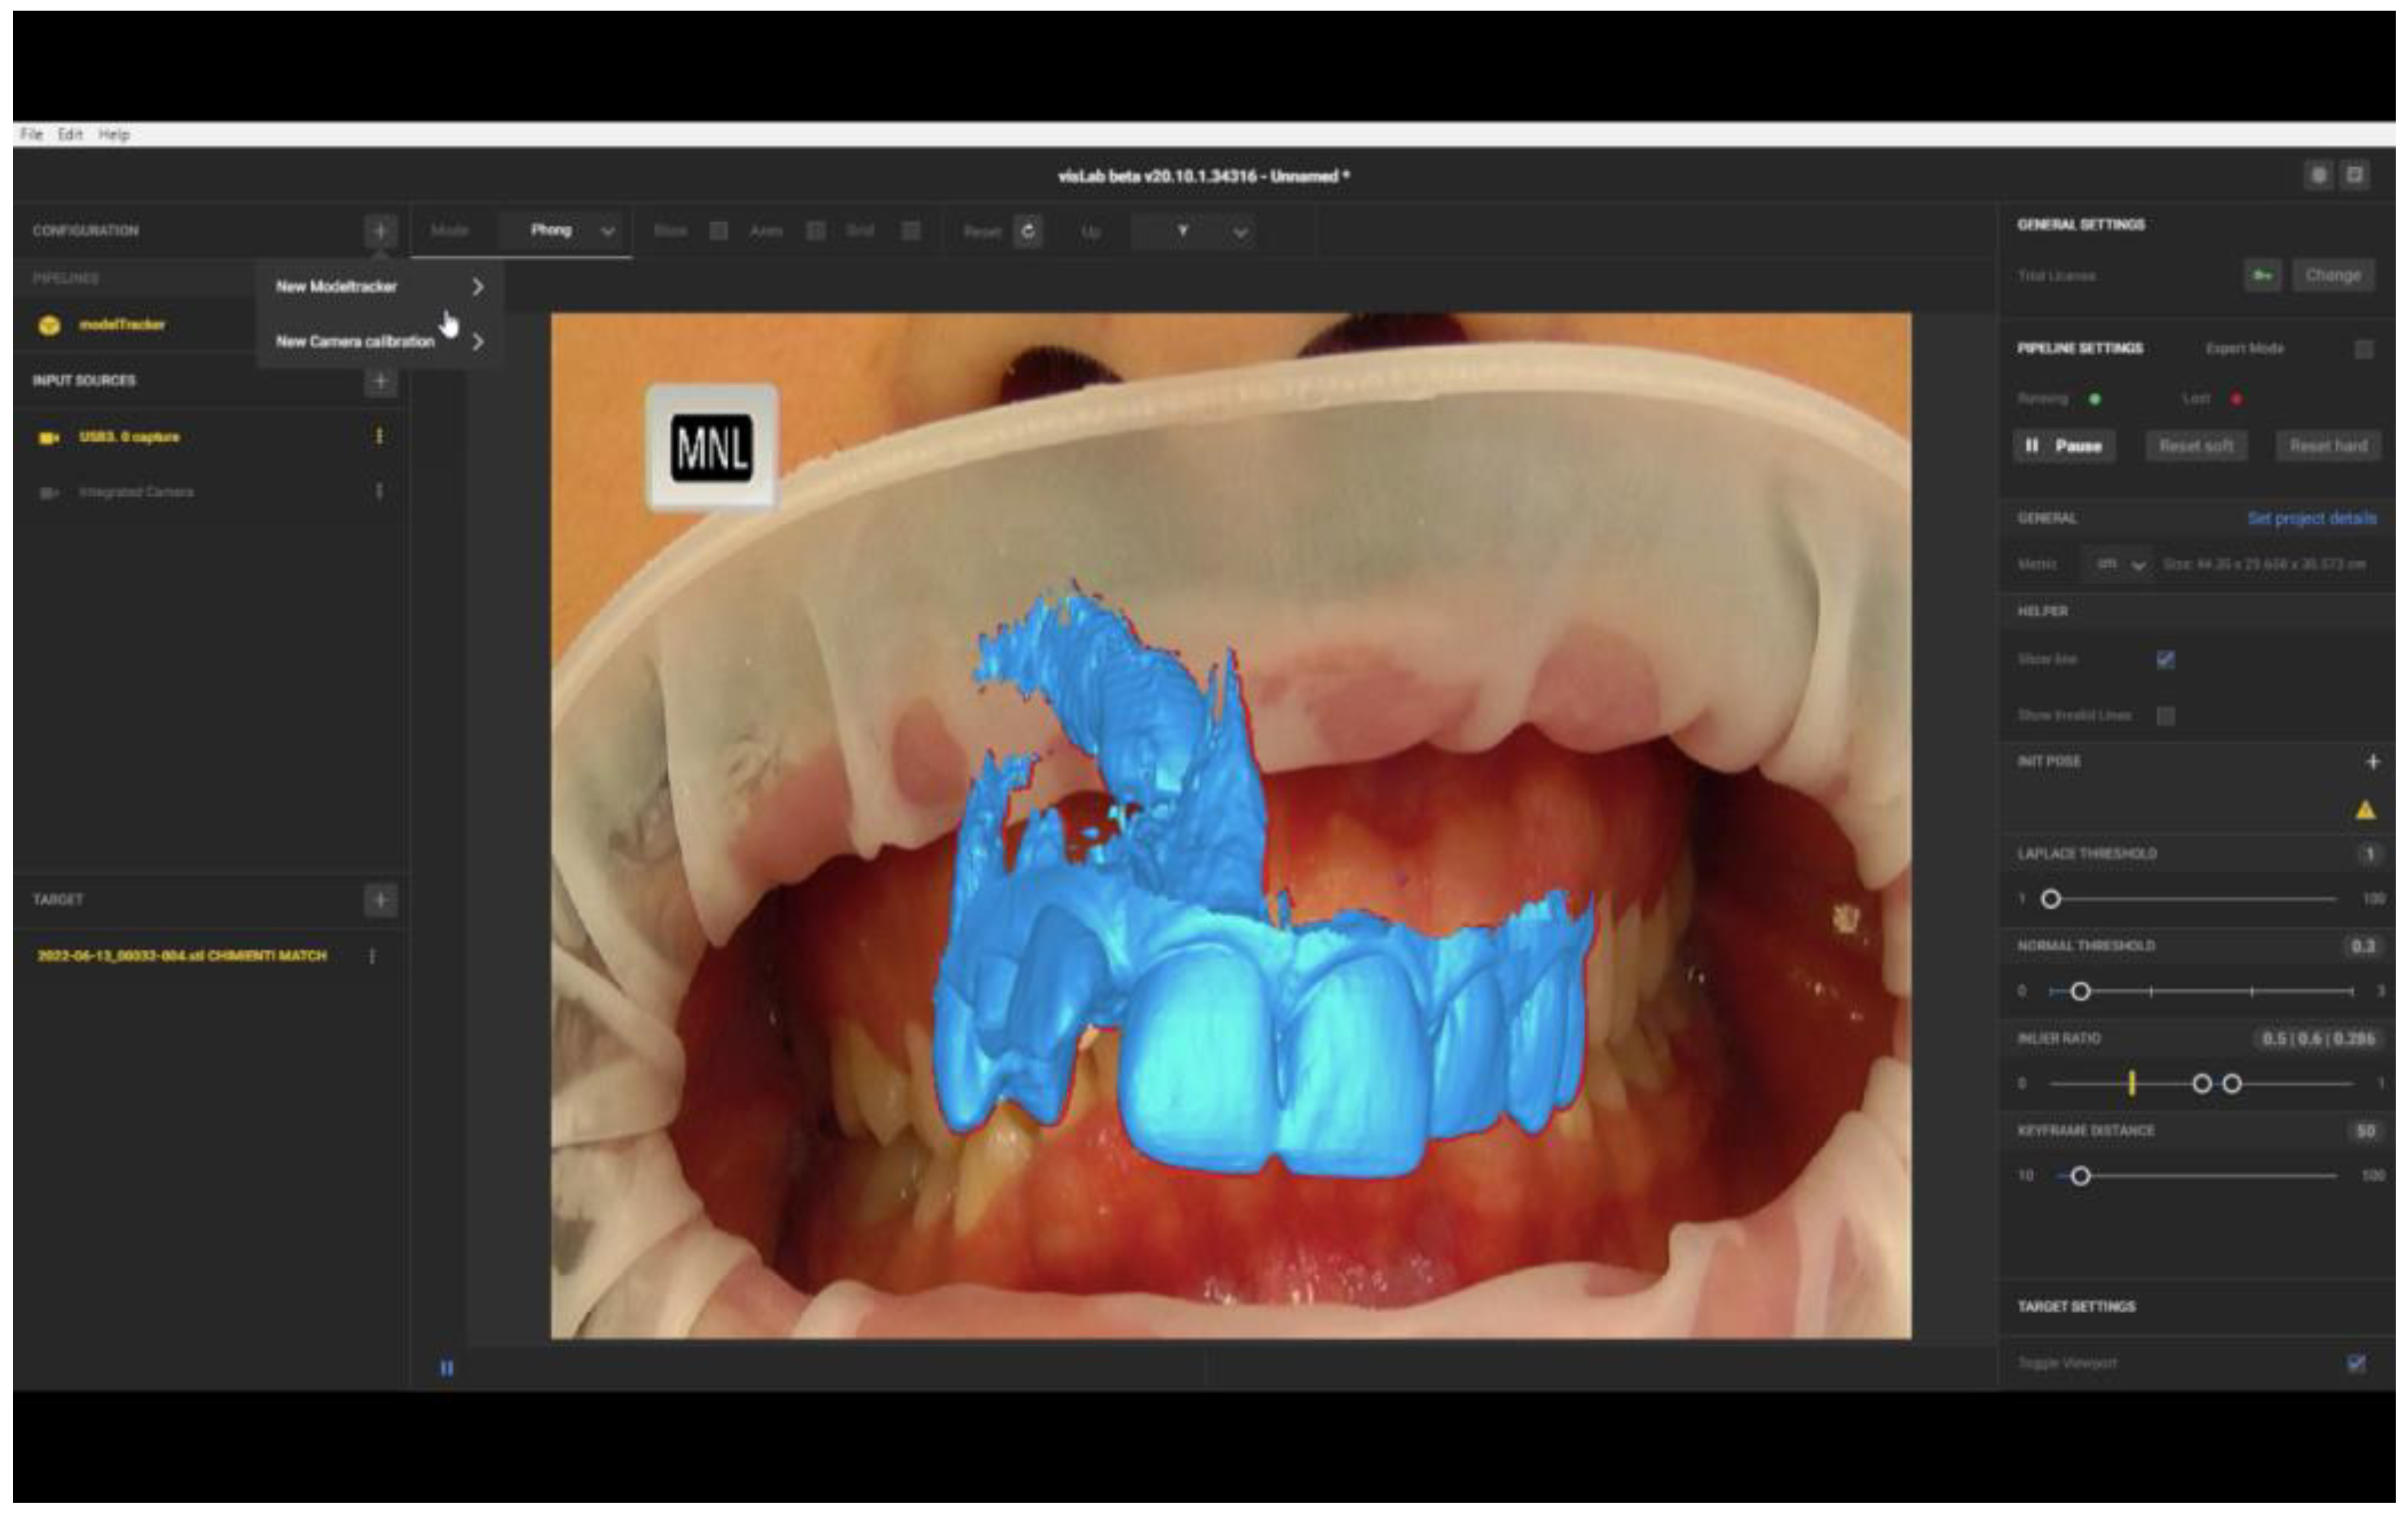This screenshot has width=2408, height=1515.
Task: Click the pause icon below the viewport
Action: 447,1367
